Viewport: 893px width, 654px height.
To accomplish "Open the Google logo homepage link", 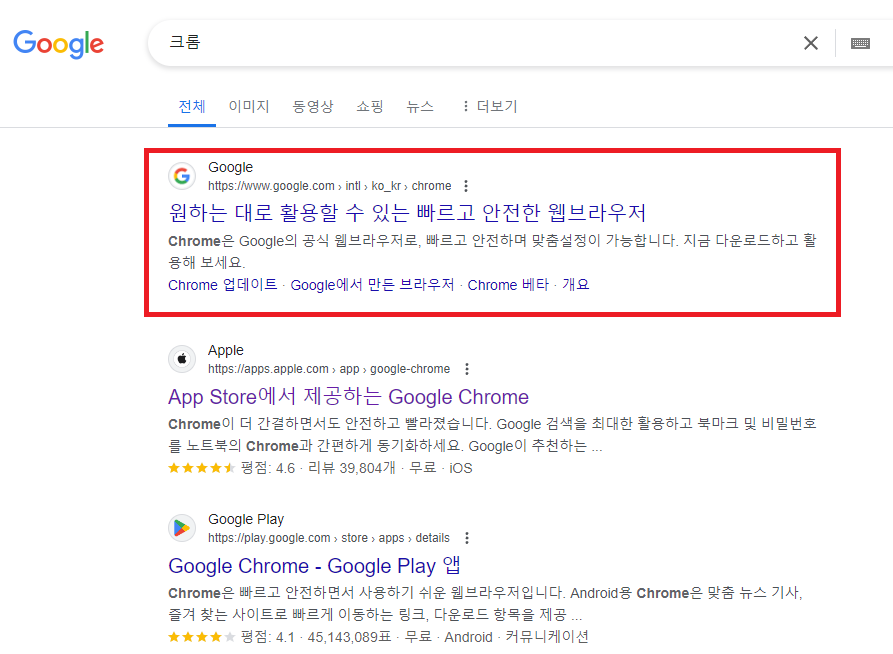I will click(x=59, y=44).
